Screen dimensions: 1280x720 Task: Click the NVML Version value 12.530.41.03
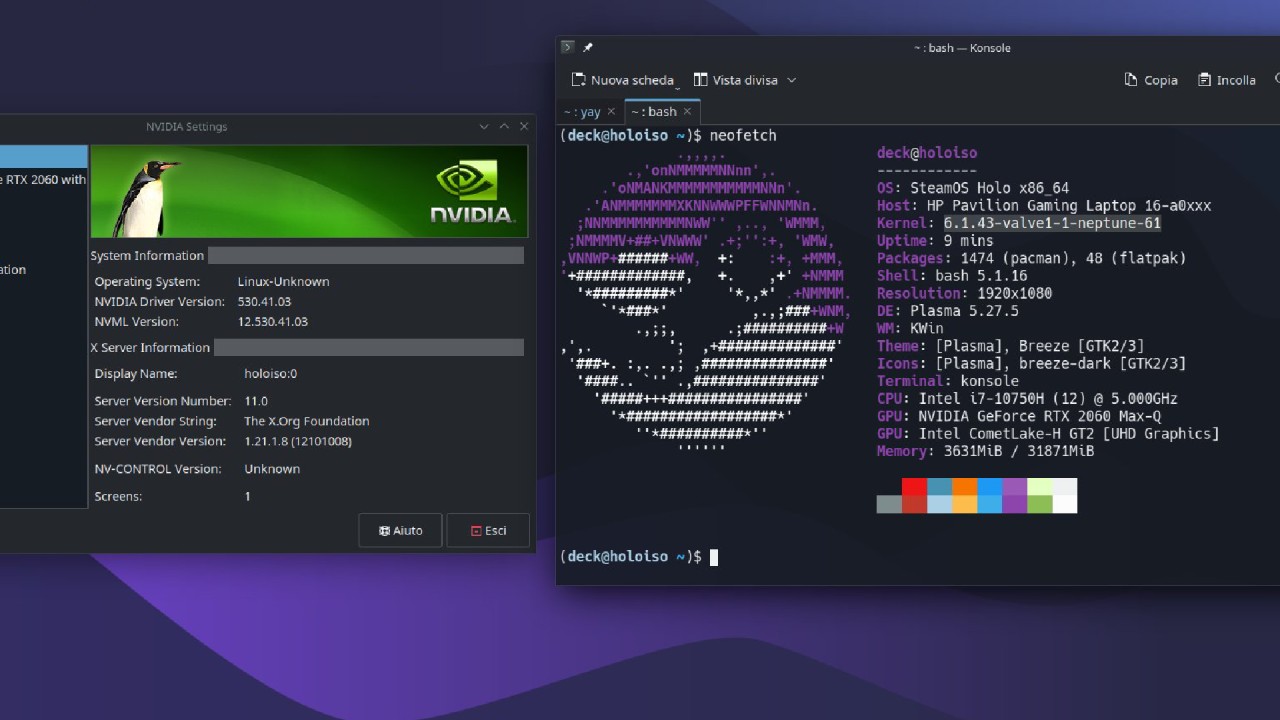coord(272,322)
